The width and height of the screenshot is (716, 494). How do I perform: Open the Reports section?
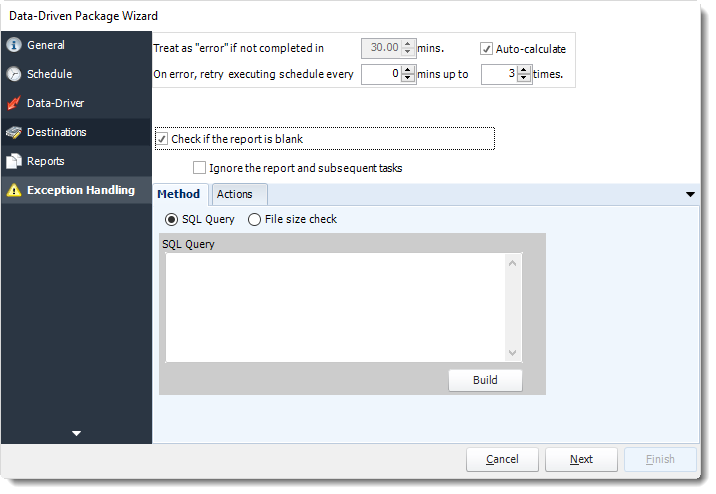[x=76, y=161]
